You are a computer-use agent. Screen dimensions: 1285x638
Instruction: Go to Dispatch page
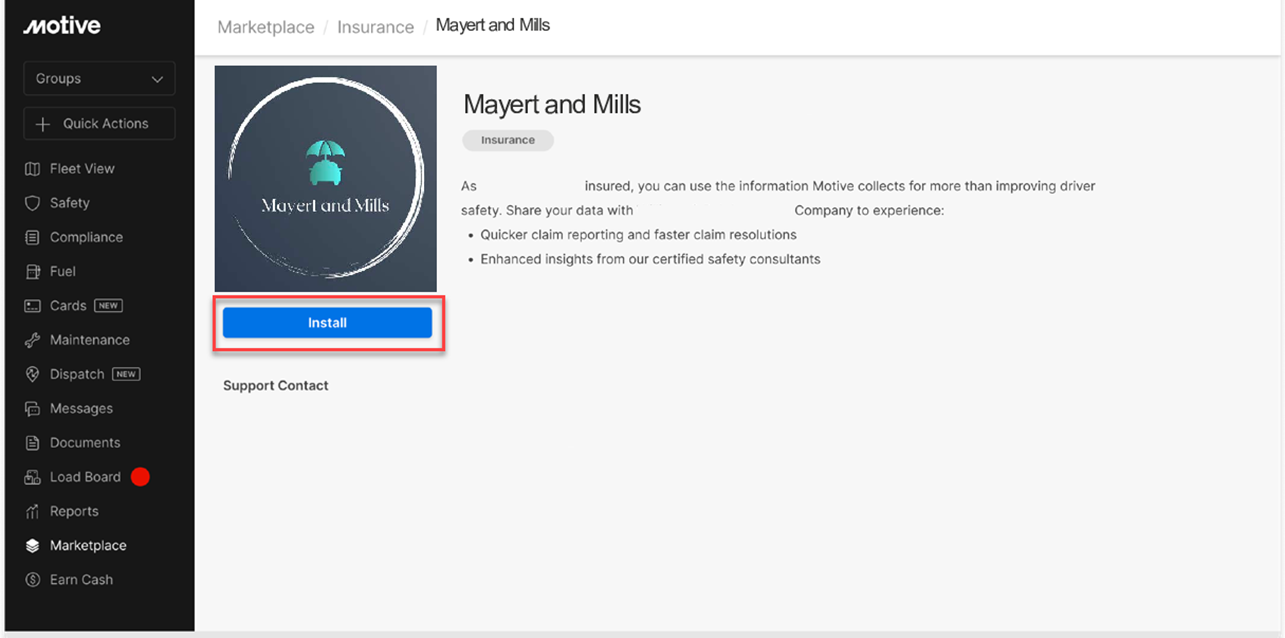[77, 374]
